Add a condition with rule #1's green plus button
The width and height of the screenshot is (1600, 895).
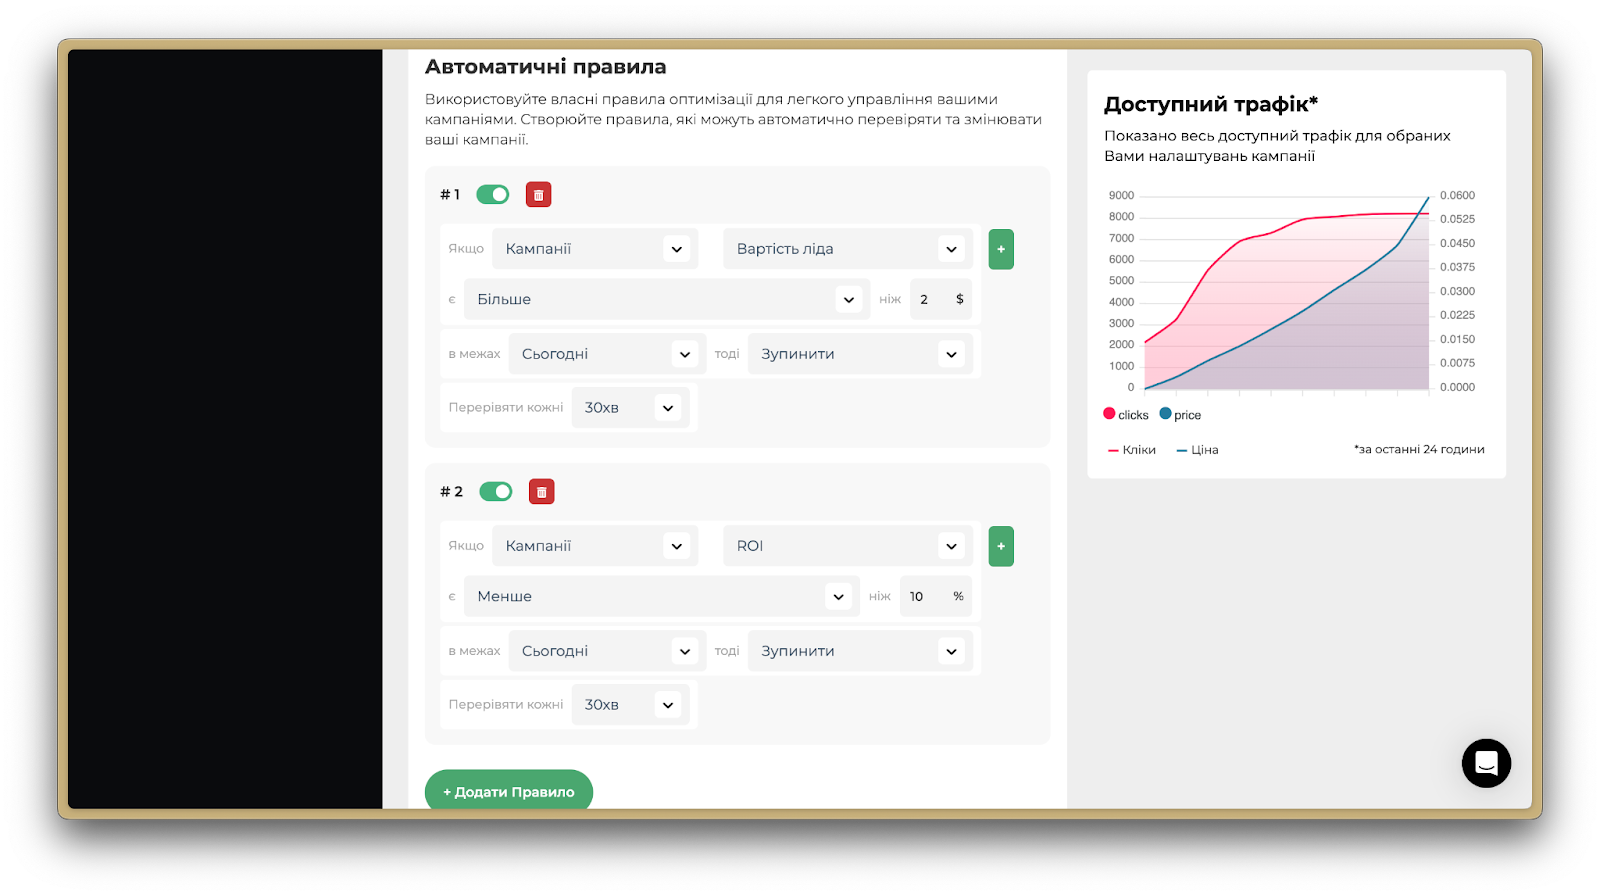pos(1001,249)
